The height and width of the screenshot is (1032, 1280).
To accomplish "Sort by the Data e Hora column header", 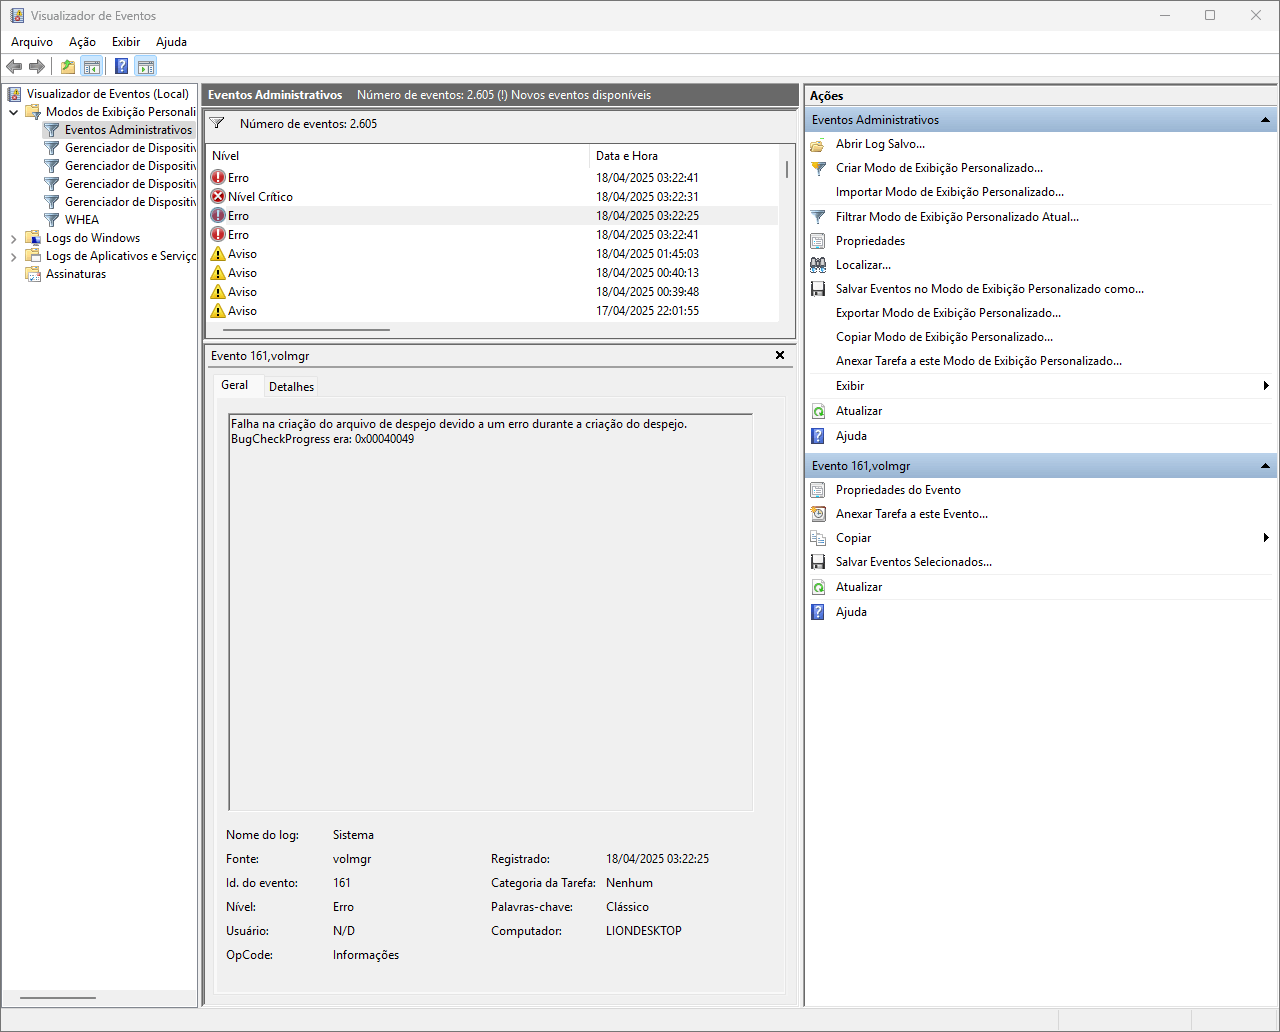I will click(684, 156).
